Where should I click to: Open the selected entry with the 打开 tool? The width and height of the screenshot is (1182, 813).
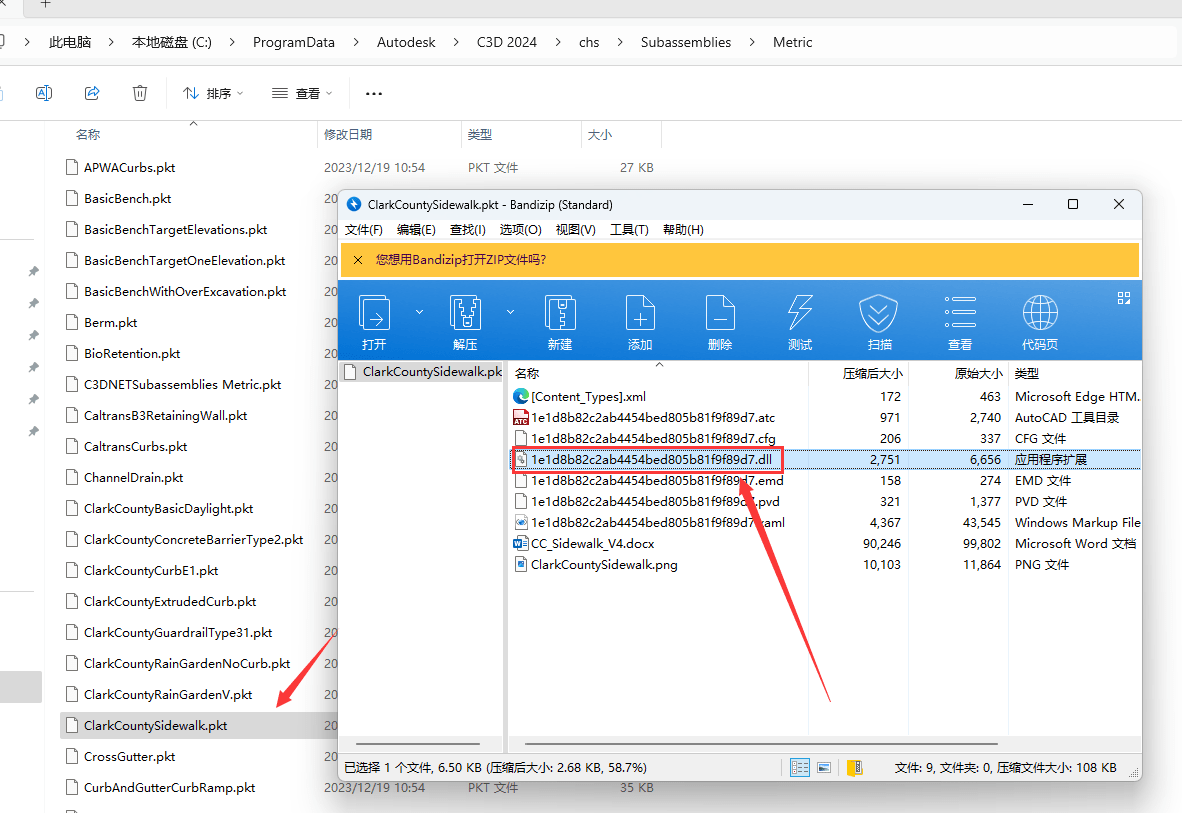click(x=374, y=320)
